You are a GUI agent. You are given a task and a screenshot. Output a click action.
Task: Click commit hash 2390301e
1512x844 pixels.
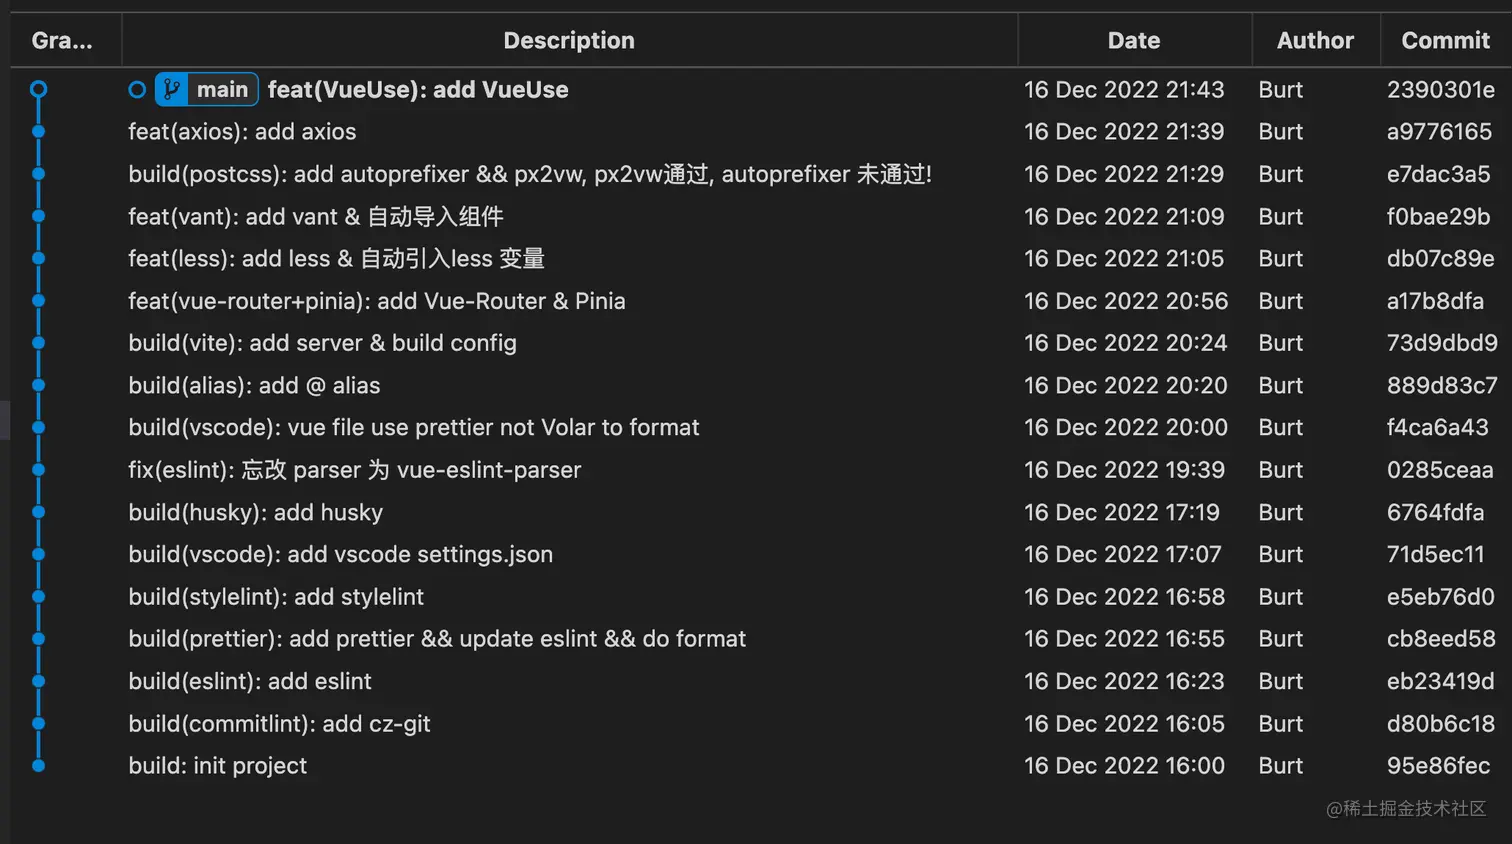(1441, 89)
